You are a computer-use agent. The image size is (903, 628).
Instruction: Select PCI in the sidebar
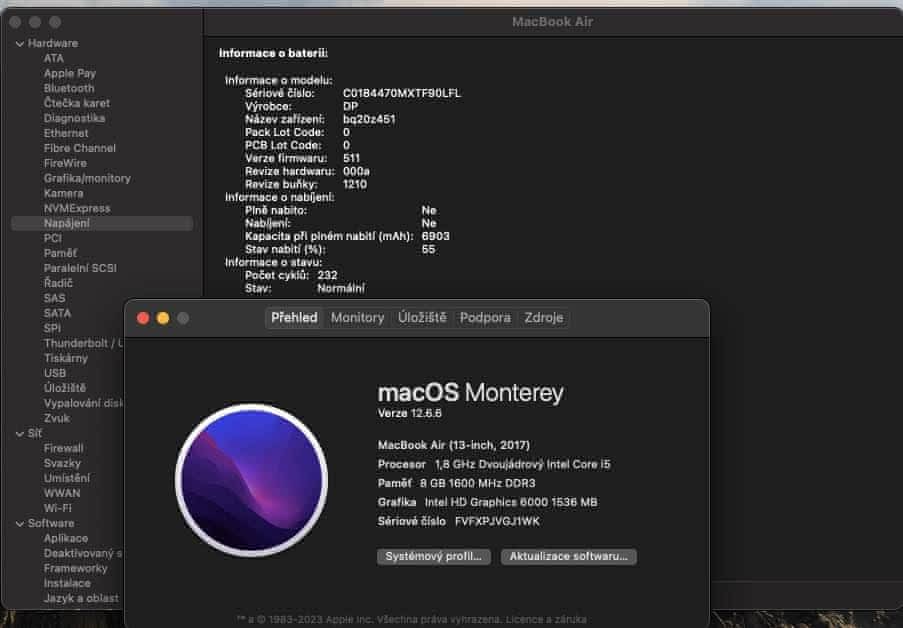pyautogui.click(x=52, y=238)
